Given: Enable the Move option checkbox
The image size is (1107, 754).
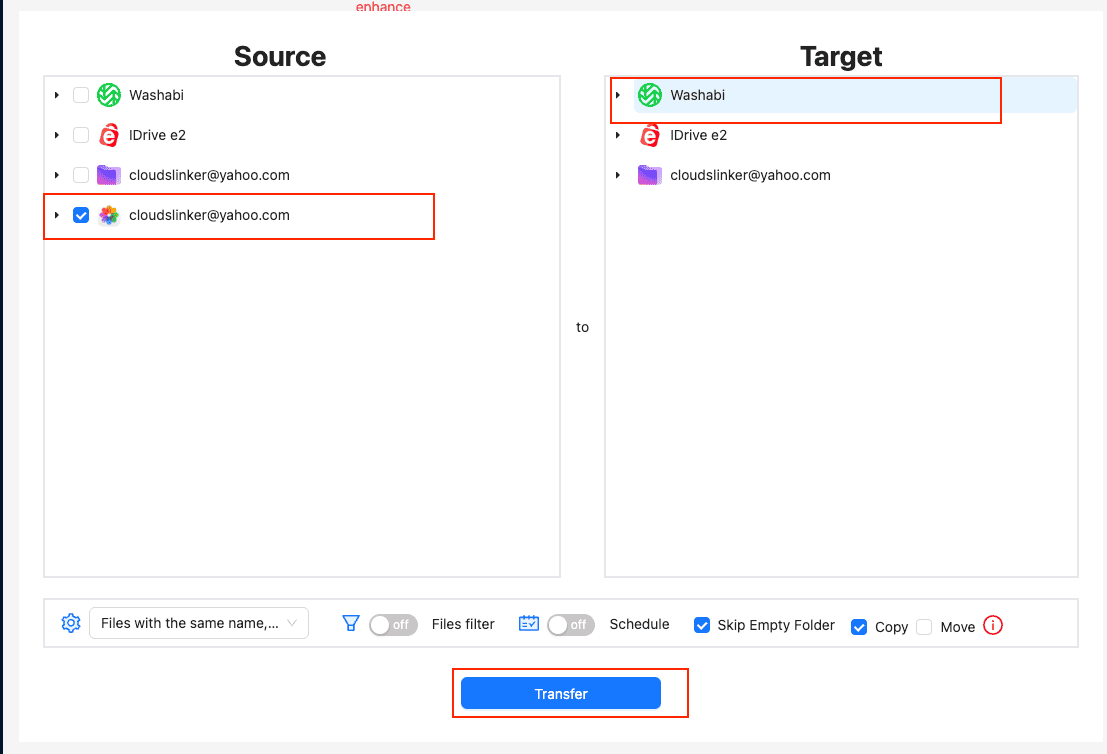Looking at the screenshot, I should point(924,627).
